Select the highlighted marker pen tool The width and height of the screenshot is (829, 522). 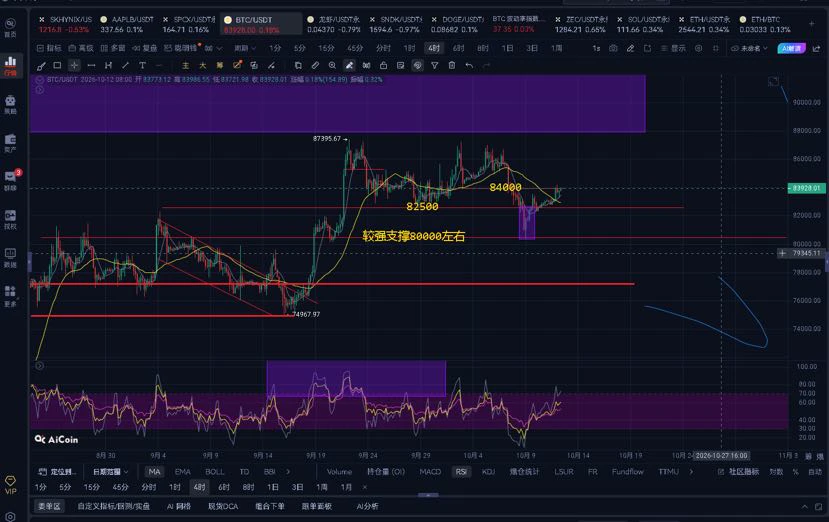349,66
